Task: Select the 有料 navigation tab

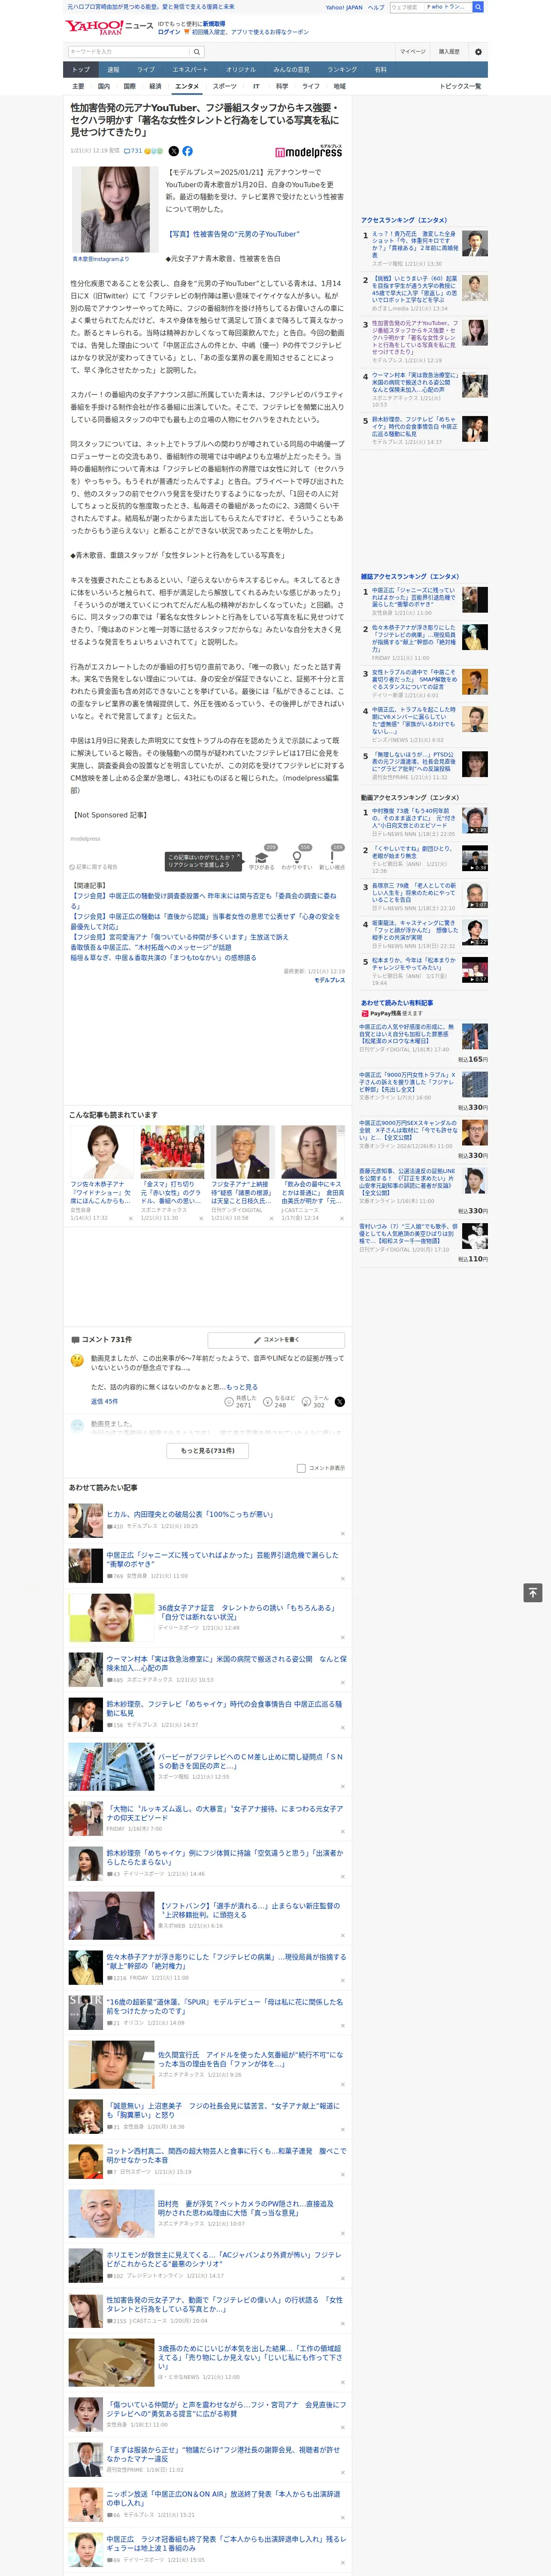Action: point(380,70)
